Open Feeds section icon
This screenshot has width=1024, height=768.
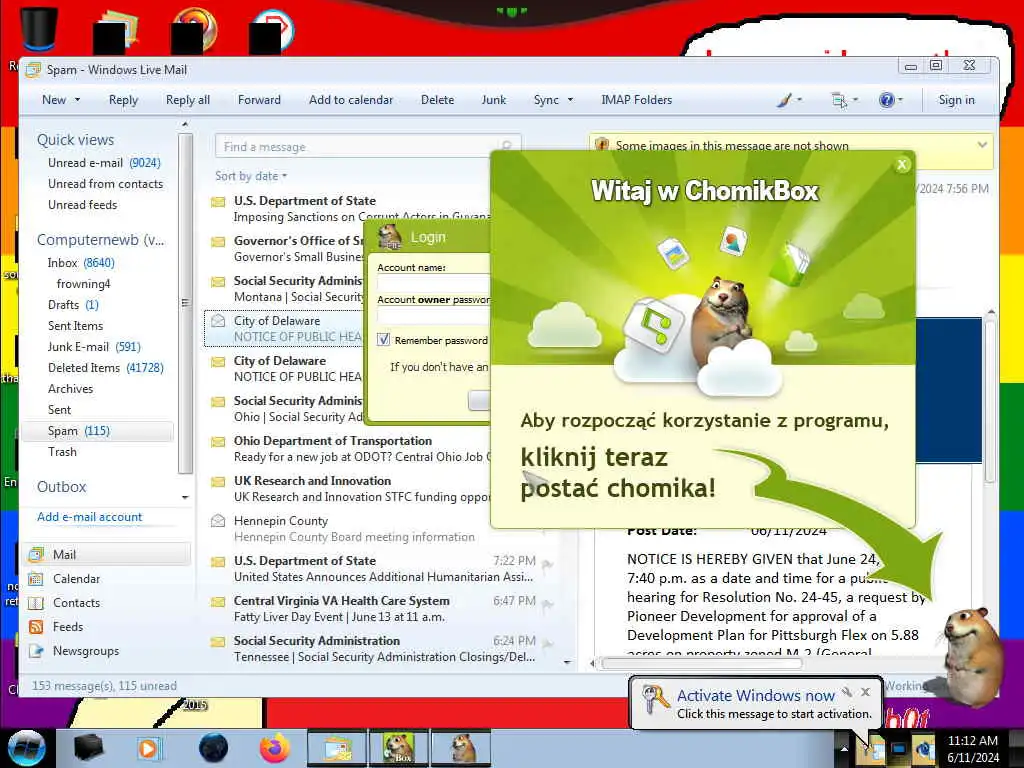click(x=36, y=627)
